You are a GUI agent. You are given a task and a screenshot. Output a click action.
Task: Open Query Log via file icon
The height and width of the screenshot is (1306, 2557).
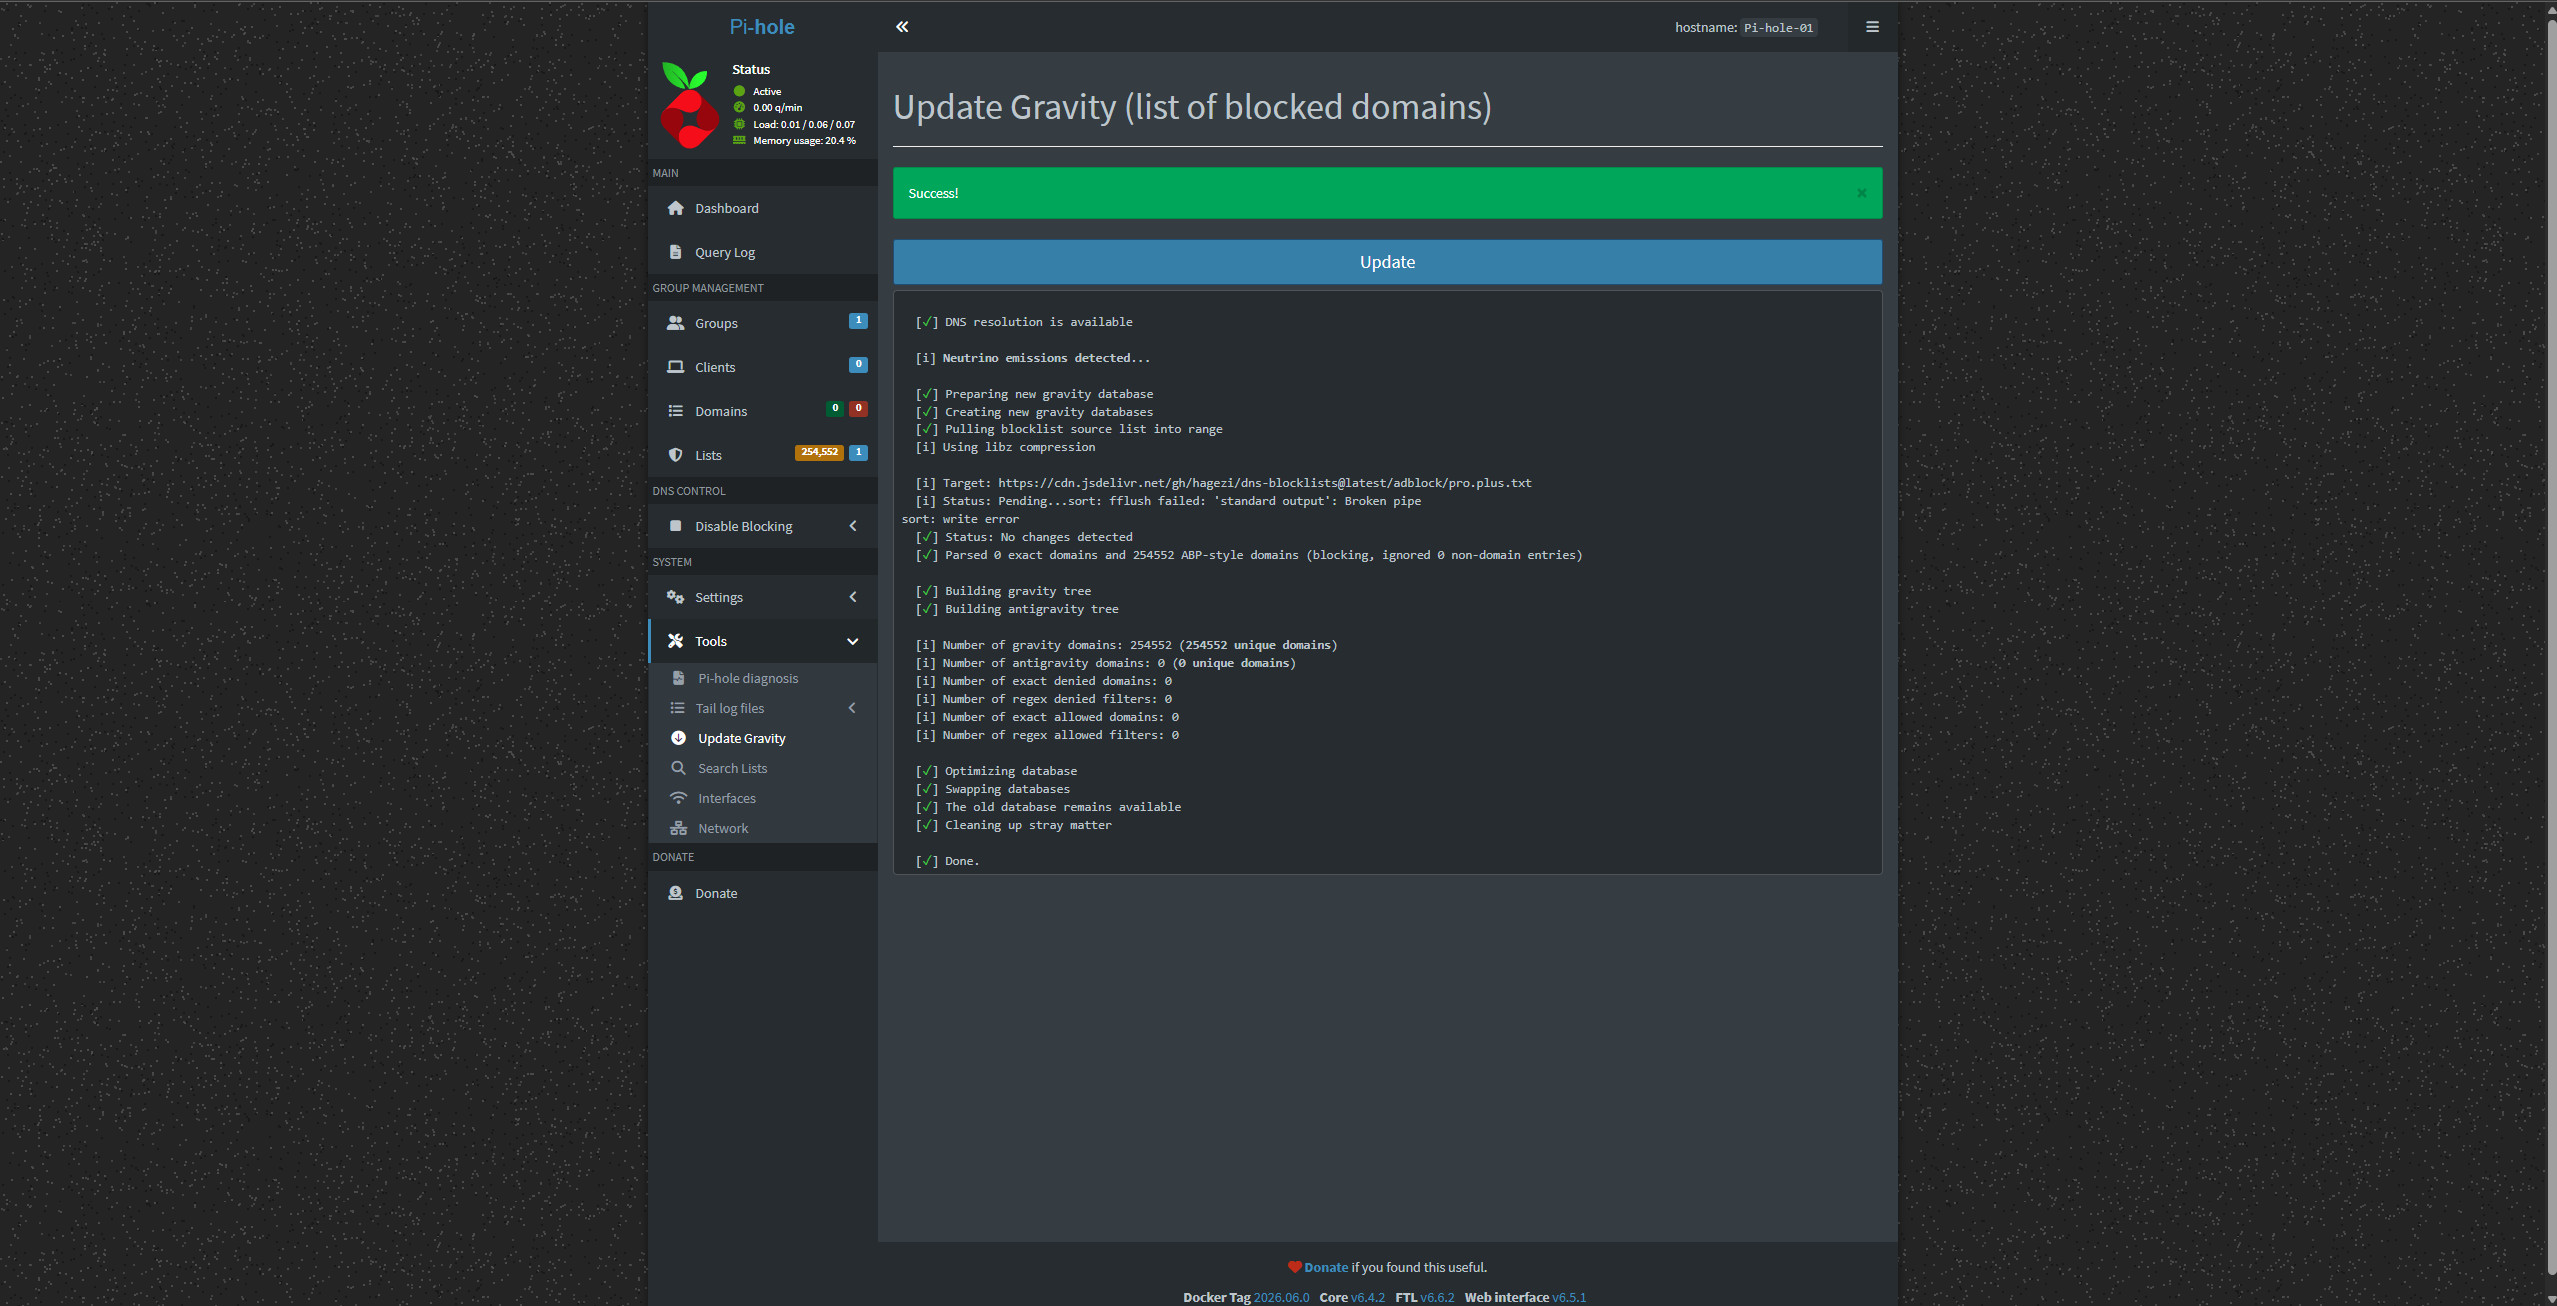(676, 252)
